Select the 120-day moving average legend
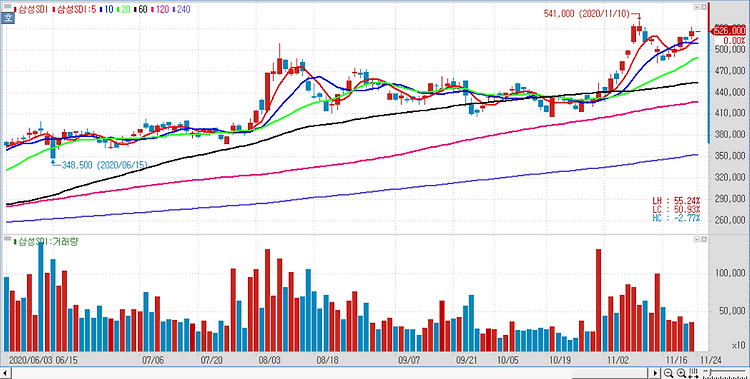Viewport: 750px width, 379px height. point(160,9)
